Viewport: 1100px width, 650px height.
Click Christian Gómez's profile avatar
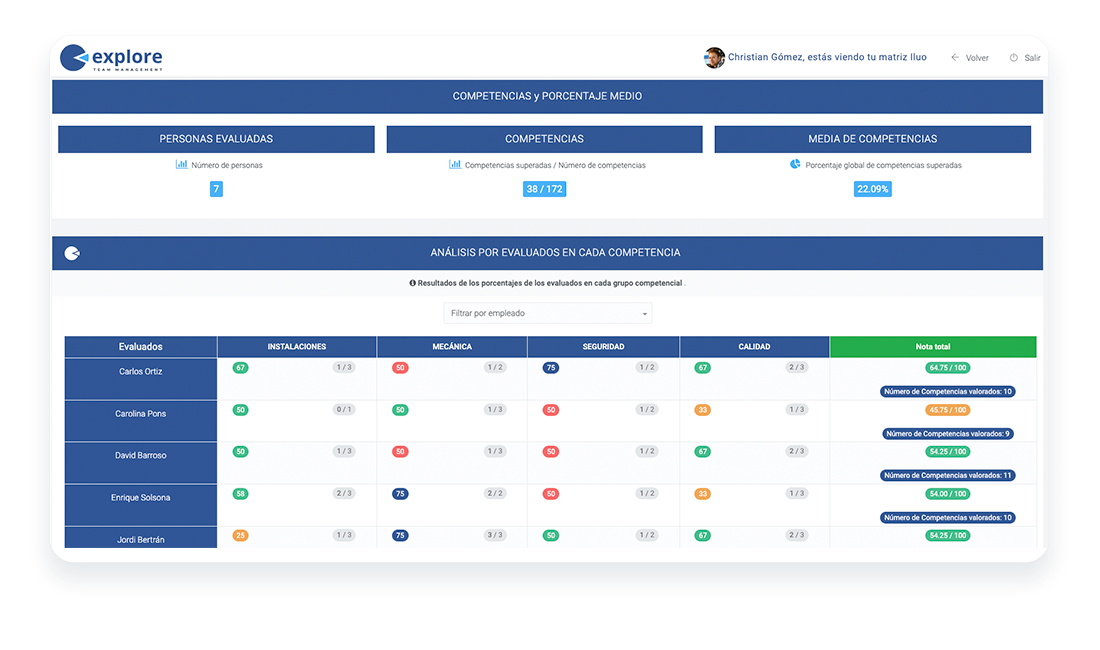[x=714, y=57]
